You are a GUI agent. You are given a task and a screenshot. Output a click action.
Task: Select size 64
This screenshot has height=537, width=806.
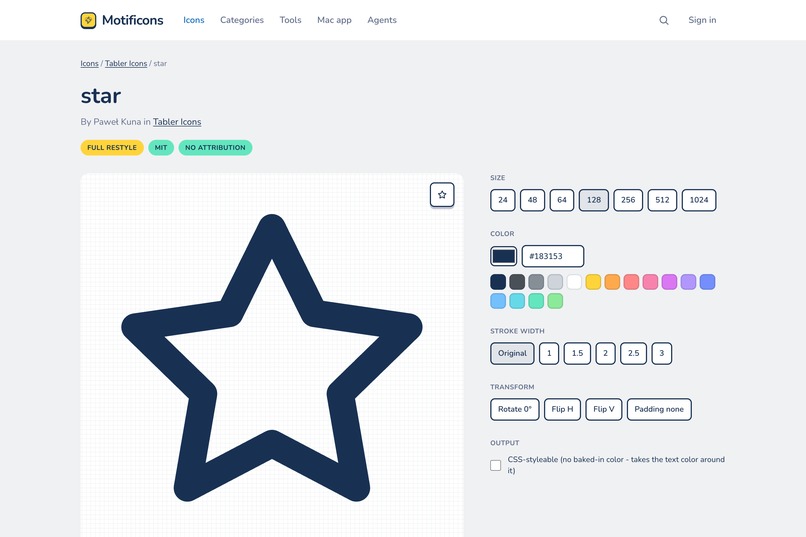[562, 200]
